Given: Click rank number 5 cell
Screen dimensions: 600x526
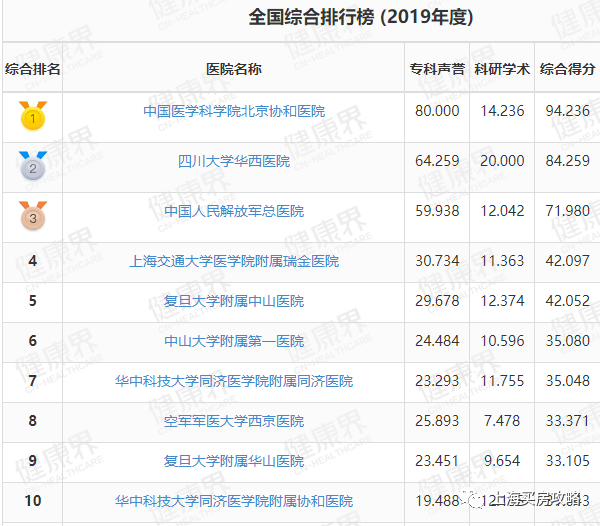Looking at the screenshot, I should click(33, 301).
